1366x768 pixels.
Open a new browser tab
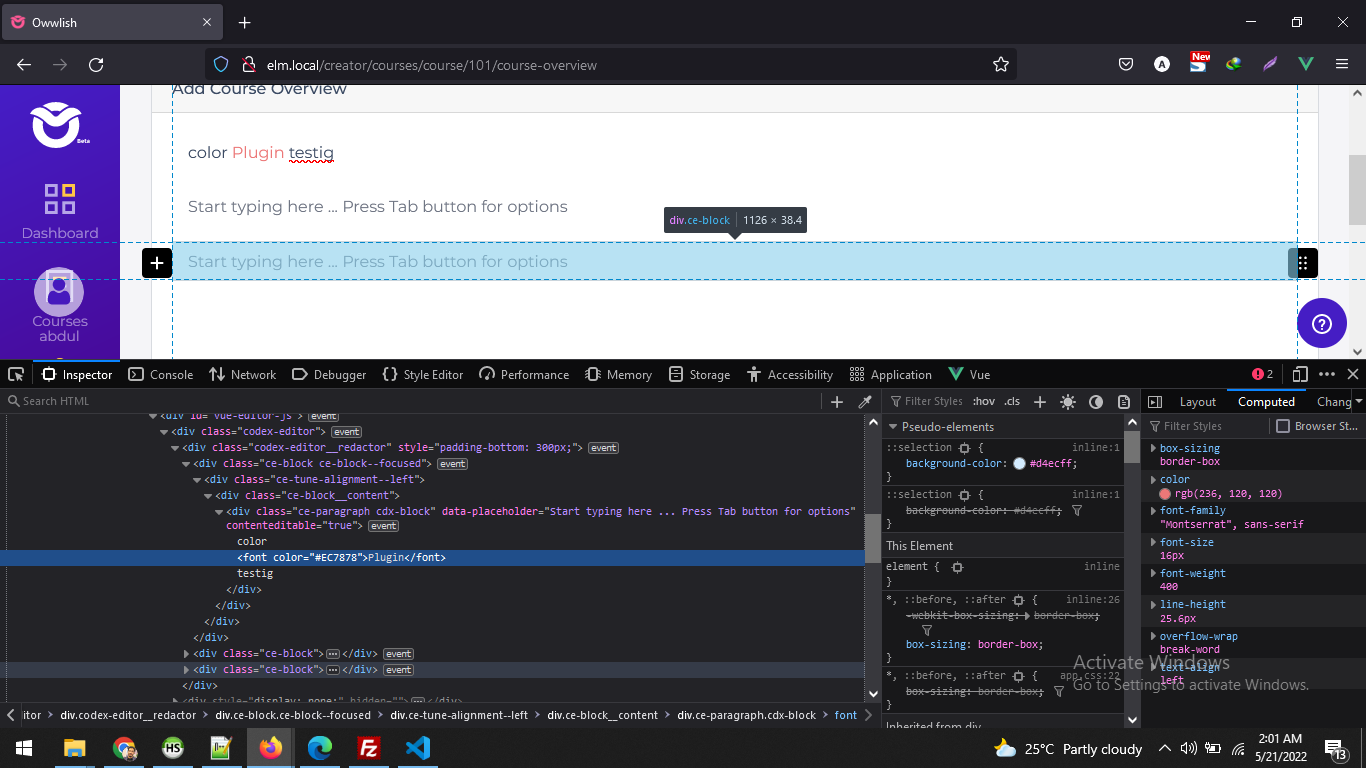(245, 22)
